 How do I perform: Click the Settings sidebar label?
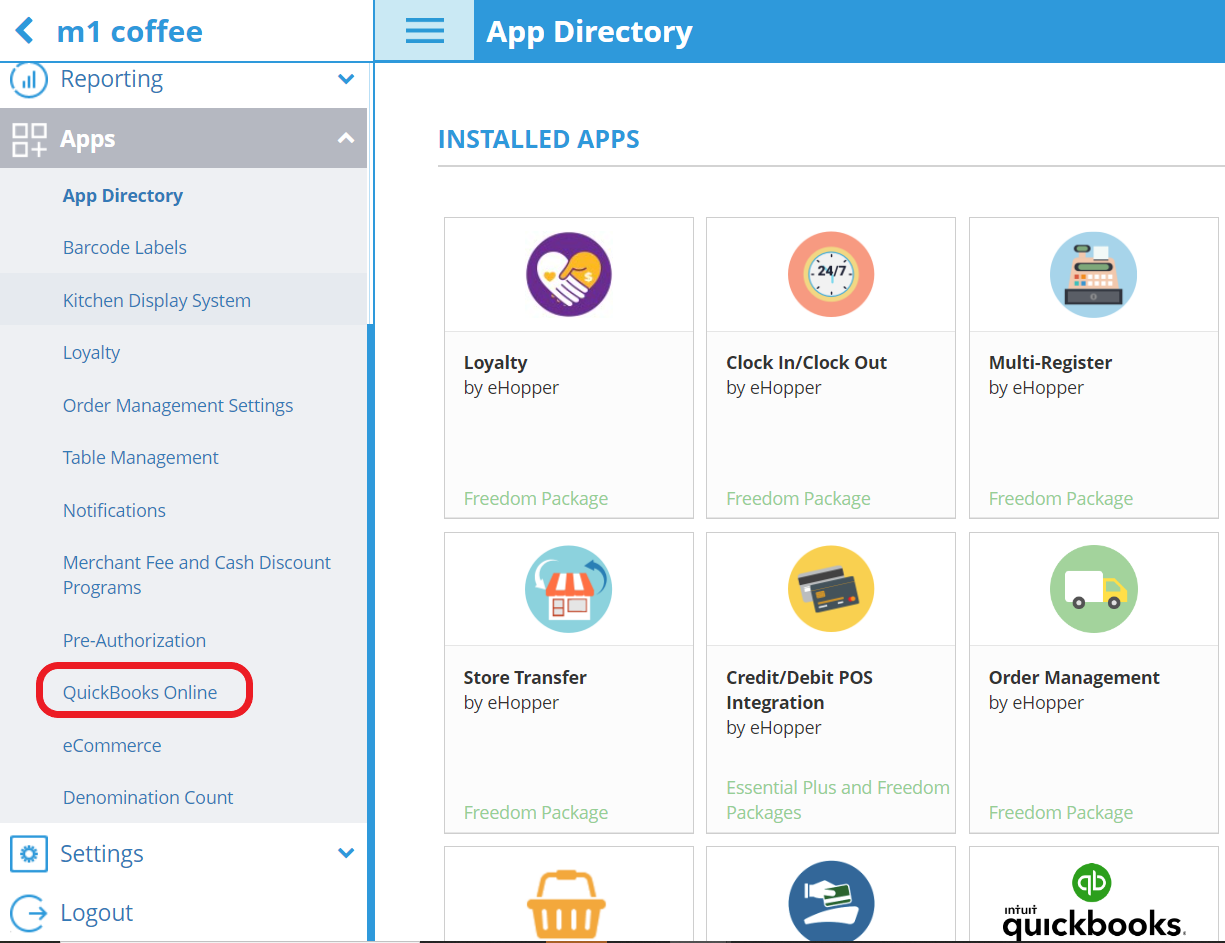point(101,854)
